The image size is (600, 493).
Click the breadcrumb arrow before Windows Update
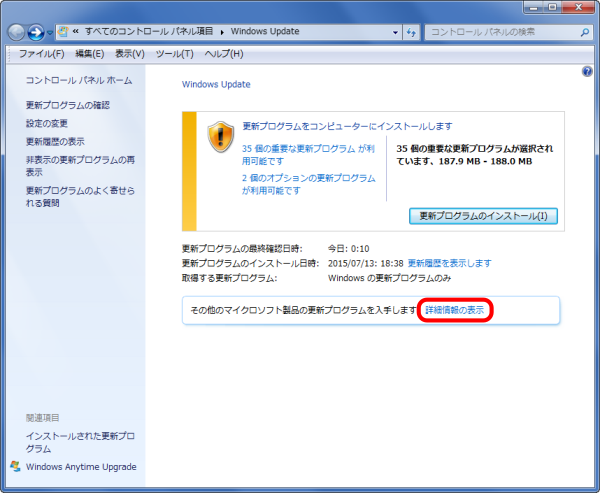[222, 33]
